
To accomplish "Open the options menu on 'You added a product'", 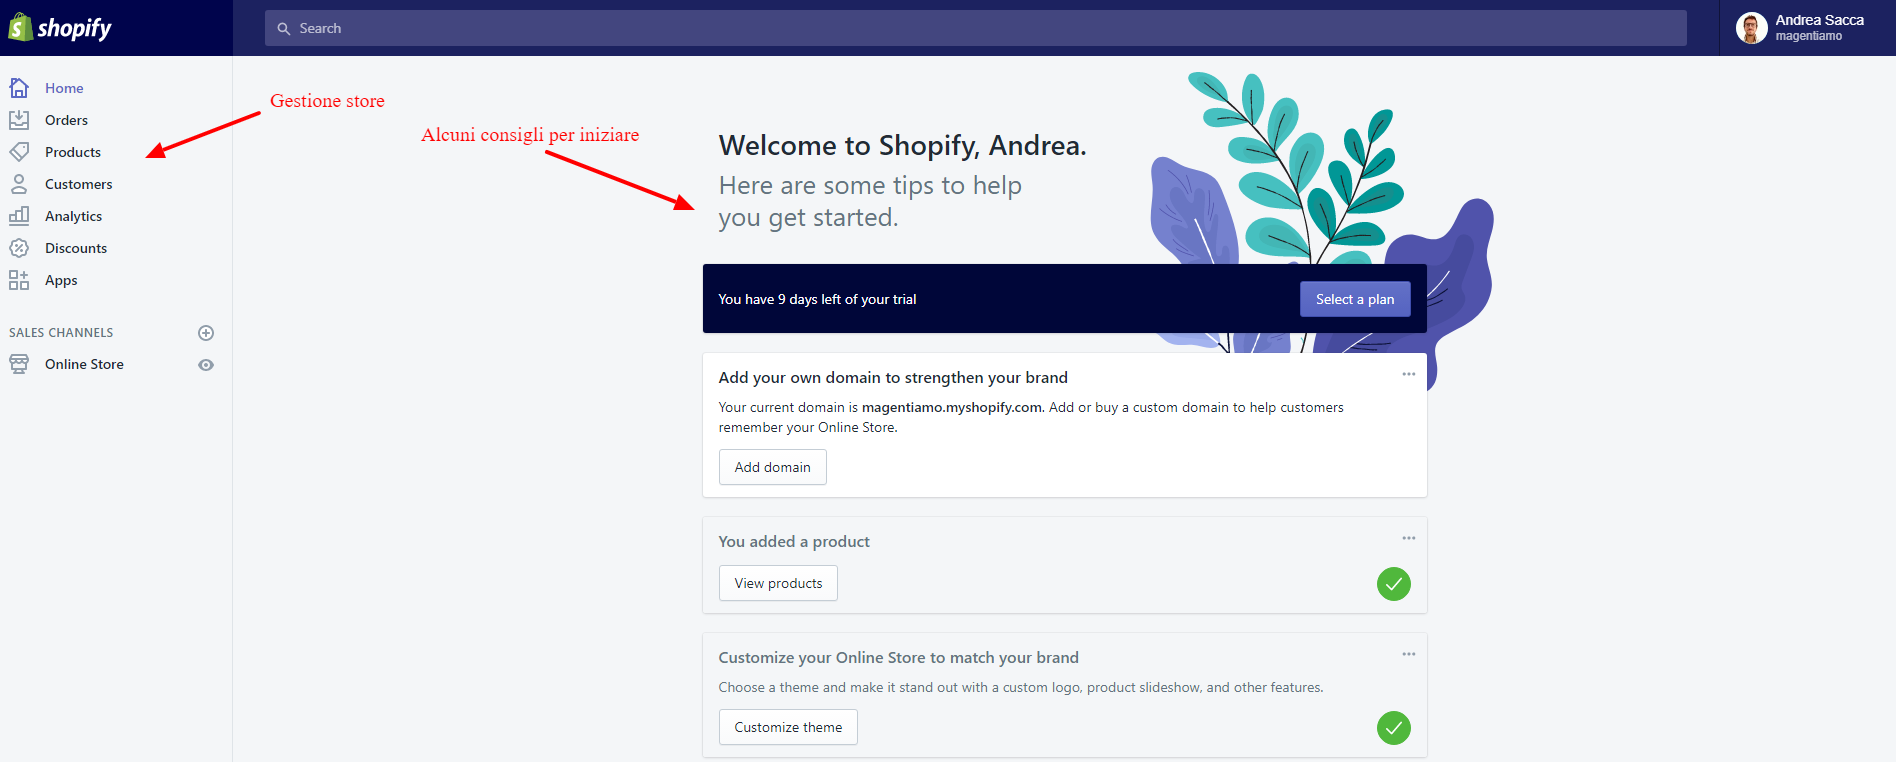I will point(1408,538).
